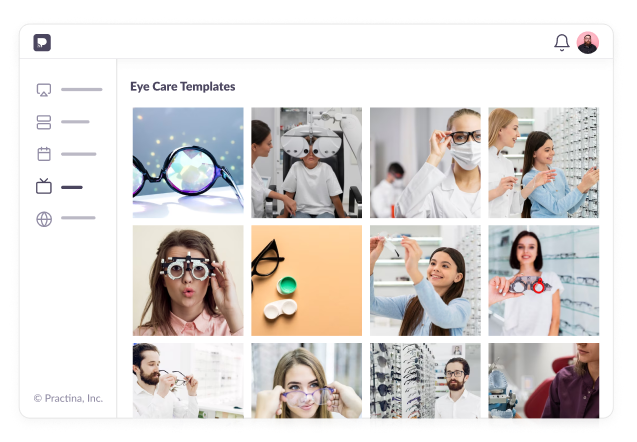Click the Practina, Inc. copyright text
Screen dimensions: 637x442
pyautogui.click(x=68, y=398)
